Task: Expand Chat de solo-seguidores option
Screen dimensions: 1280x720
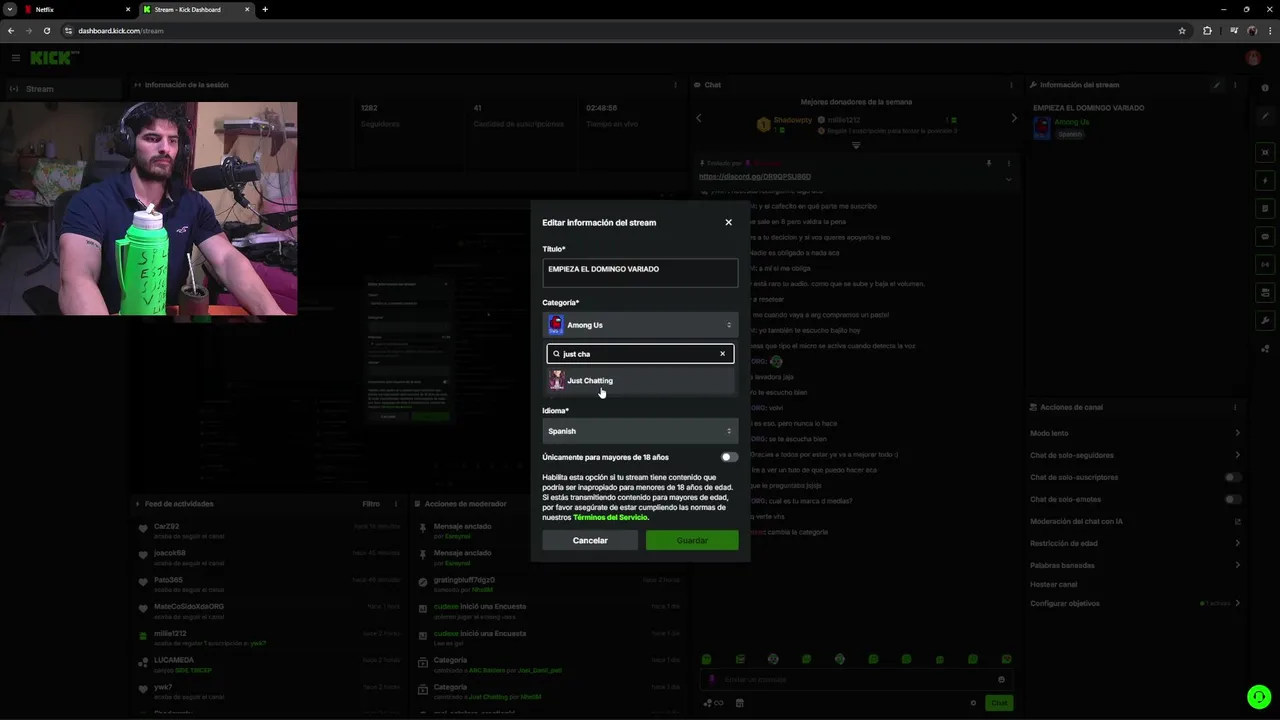Action: click(1136, 455)
